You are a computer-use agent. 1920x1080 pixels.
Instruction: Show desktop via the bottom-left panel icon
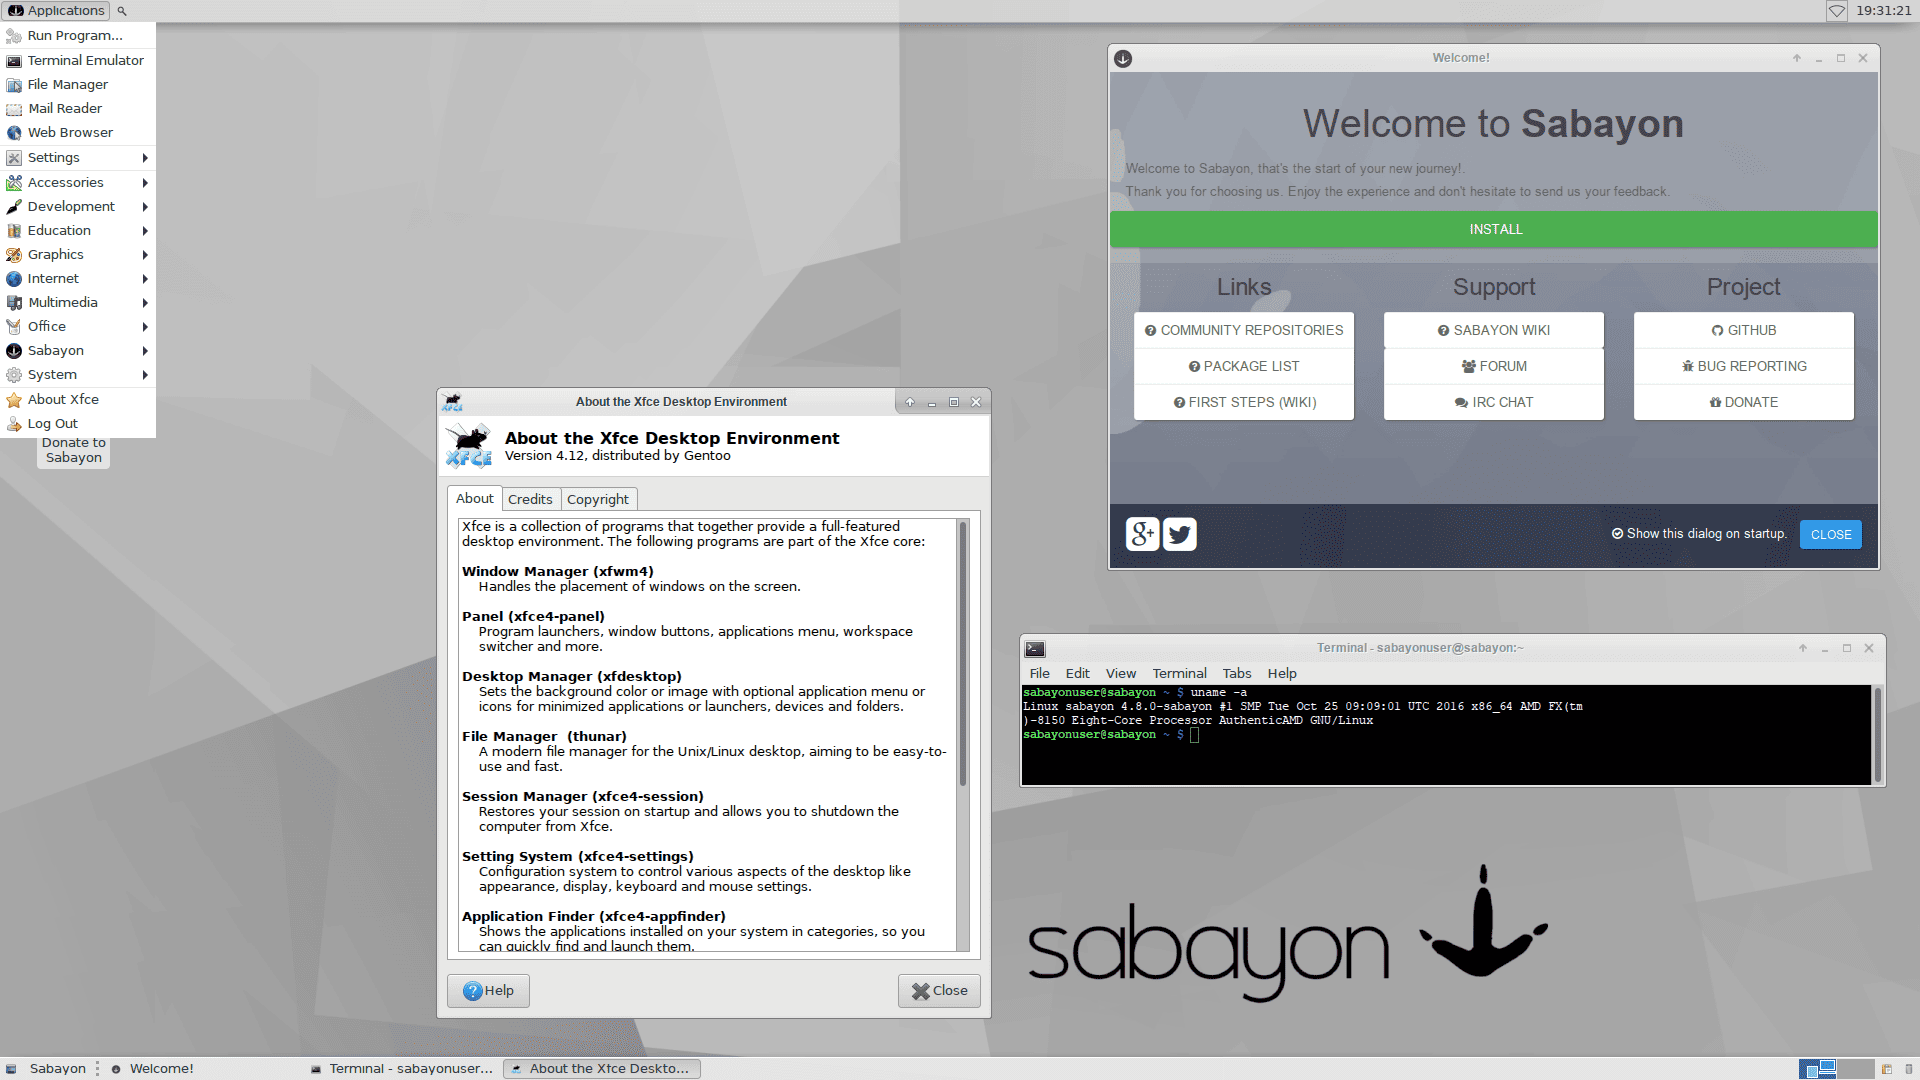(x=11, y=1069)
